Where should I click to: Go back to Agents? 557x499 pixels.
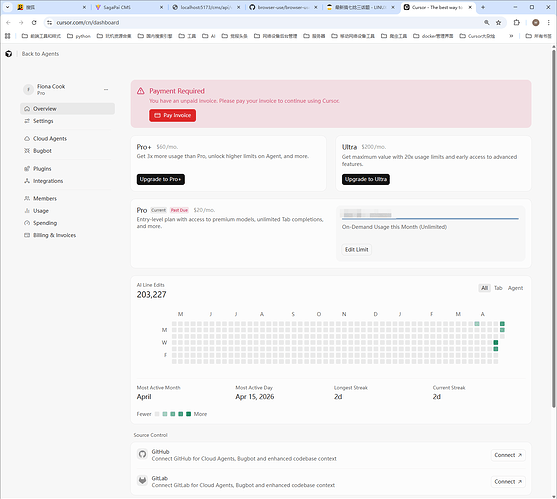tap(40, 54)
